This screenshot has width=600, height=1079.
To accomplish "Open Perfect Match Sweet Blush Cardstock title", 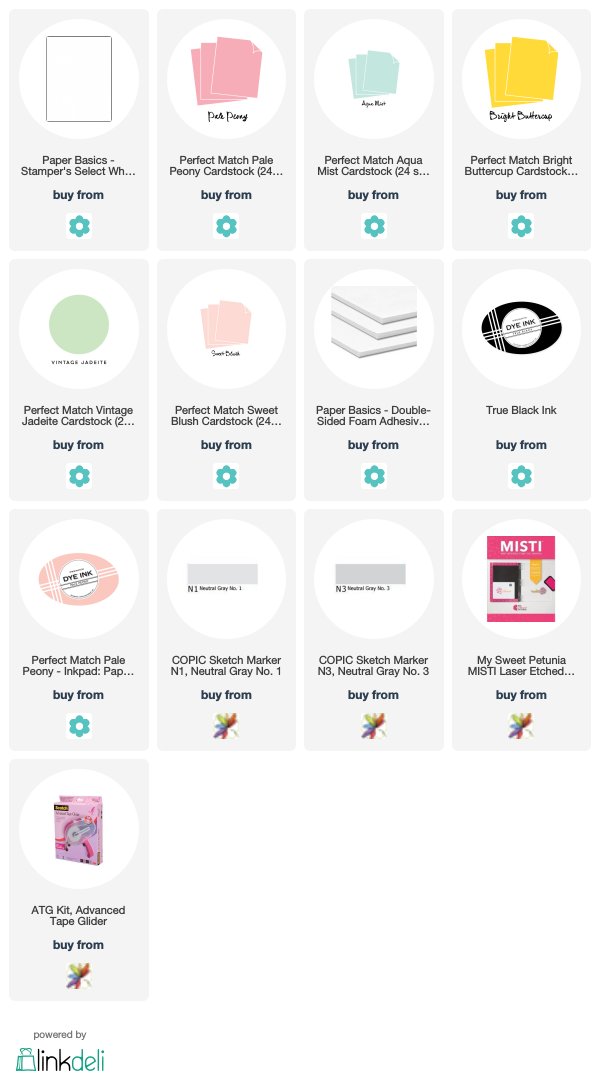I will [x=226, y=416].
